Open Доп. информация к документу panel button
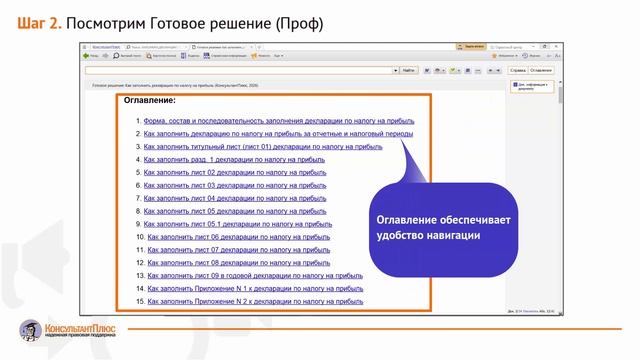Viewport: 640px width, 360px height. [532, 86]
